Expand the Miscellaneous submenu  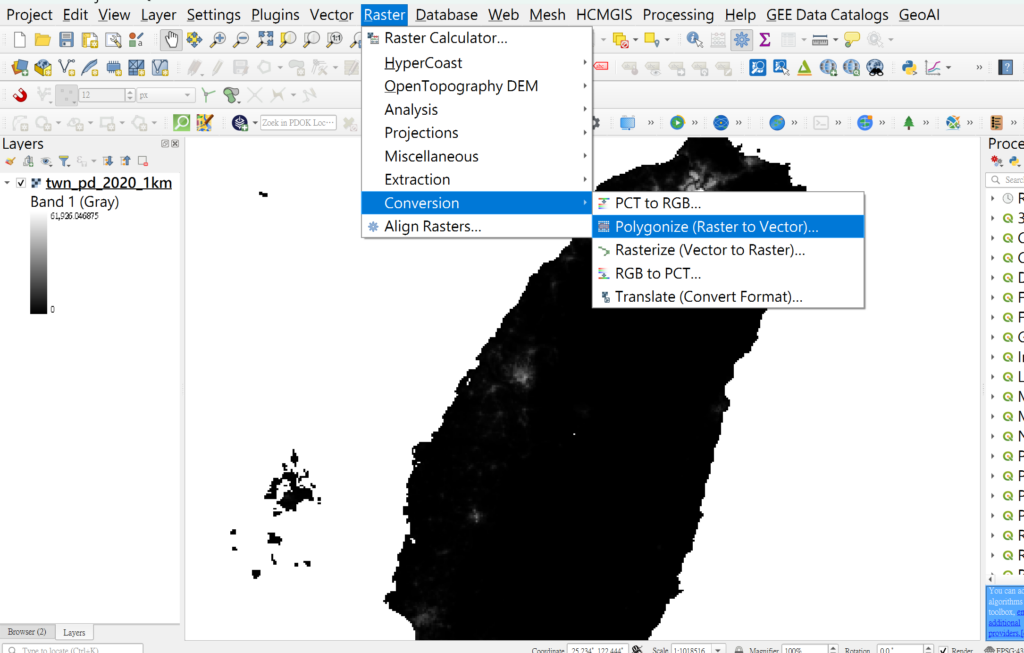tap(477, 156)
